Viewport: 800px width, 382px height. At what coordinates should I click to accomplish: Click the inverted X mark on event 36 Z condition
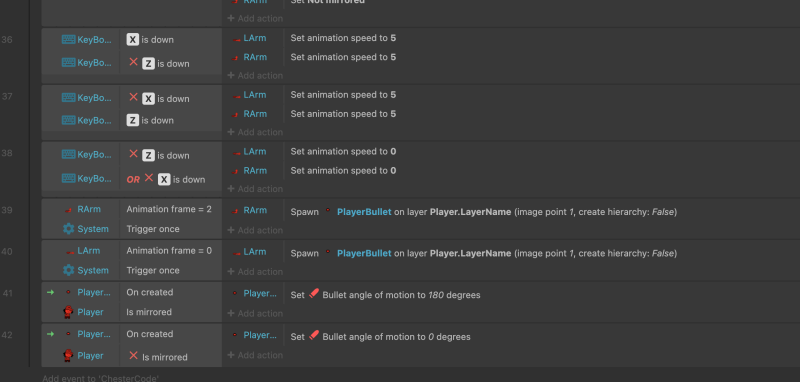point(133,62)
